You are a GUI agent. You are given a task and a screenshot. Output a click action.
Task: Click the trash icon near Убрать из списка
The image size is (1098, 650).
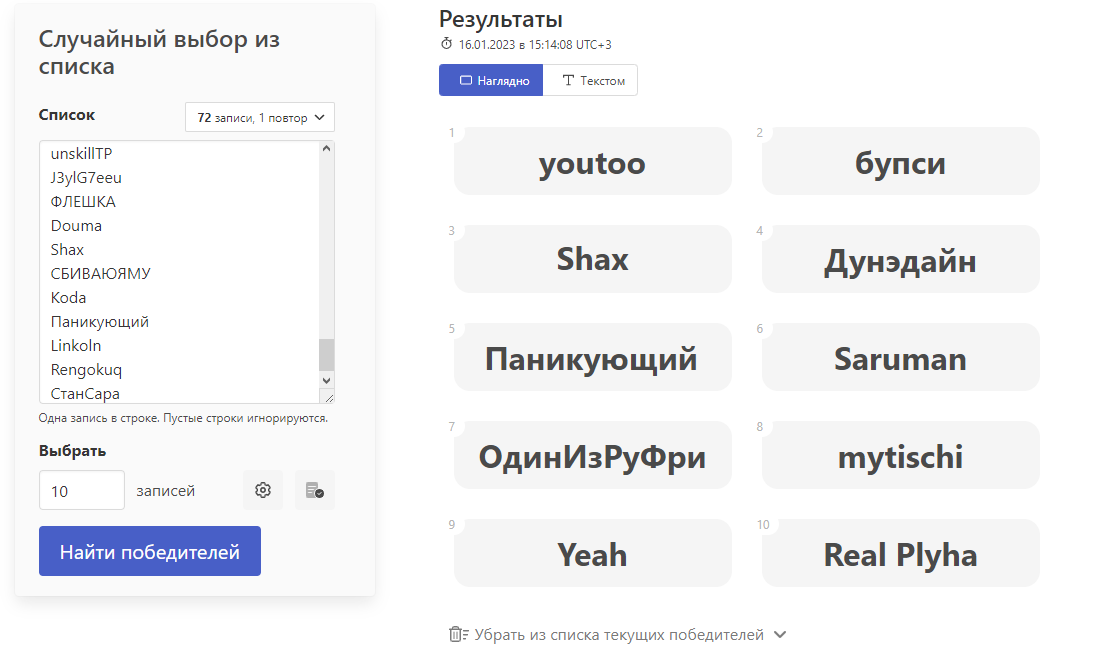[458, 634]
